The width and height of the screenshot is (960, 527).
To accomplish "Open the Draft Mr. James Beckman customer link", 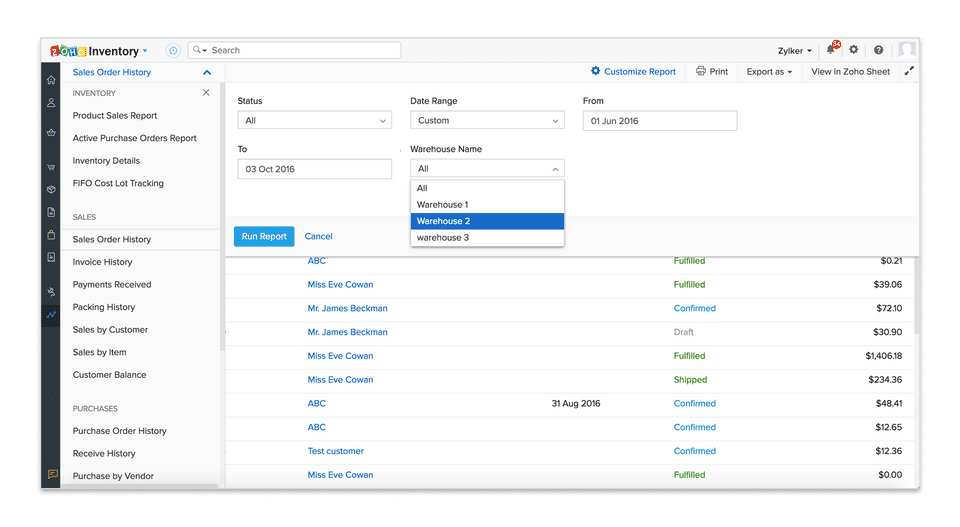I will (348, 332).
